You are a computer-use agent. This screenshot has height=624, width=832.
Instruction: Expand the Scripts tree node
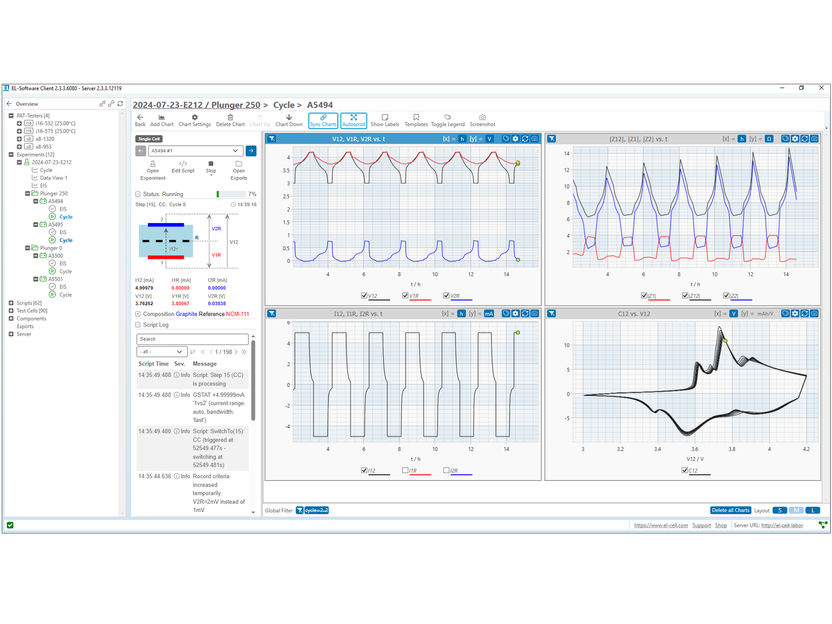click(x=11, y=302)
